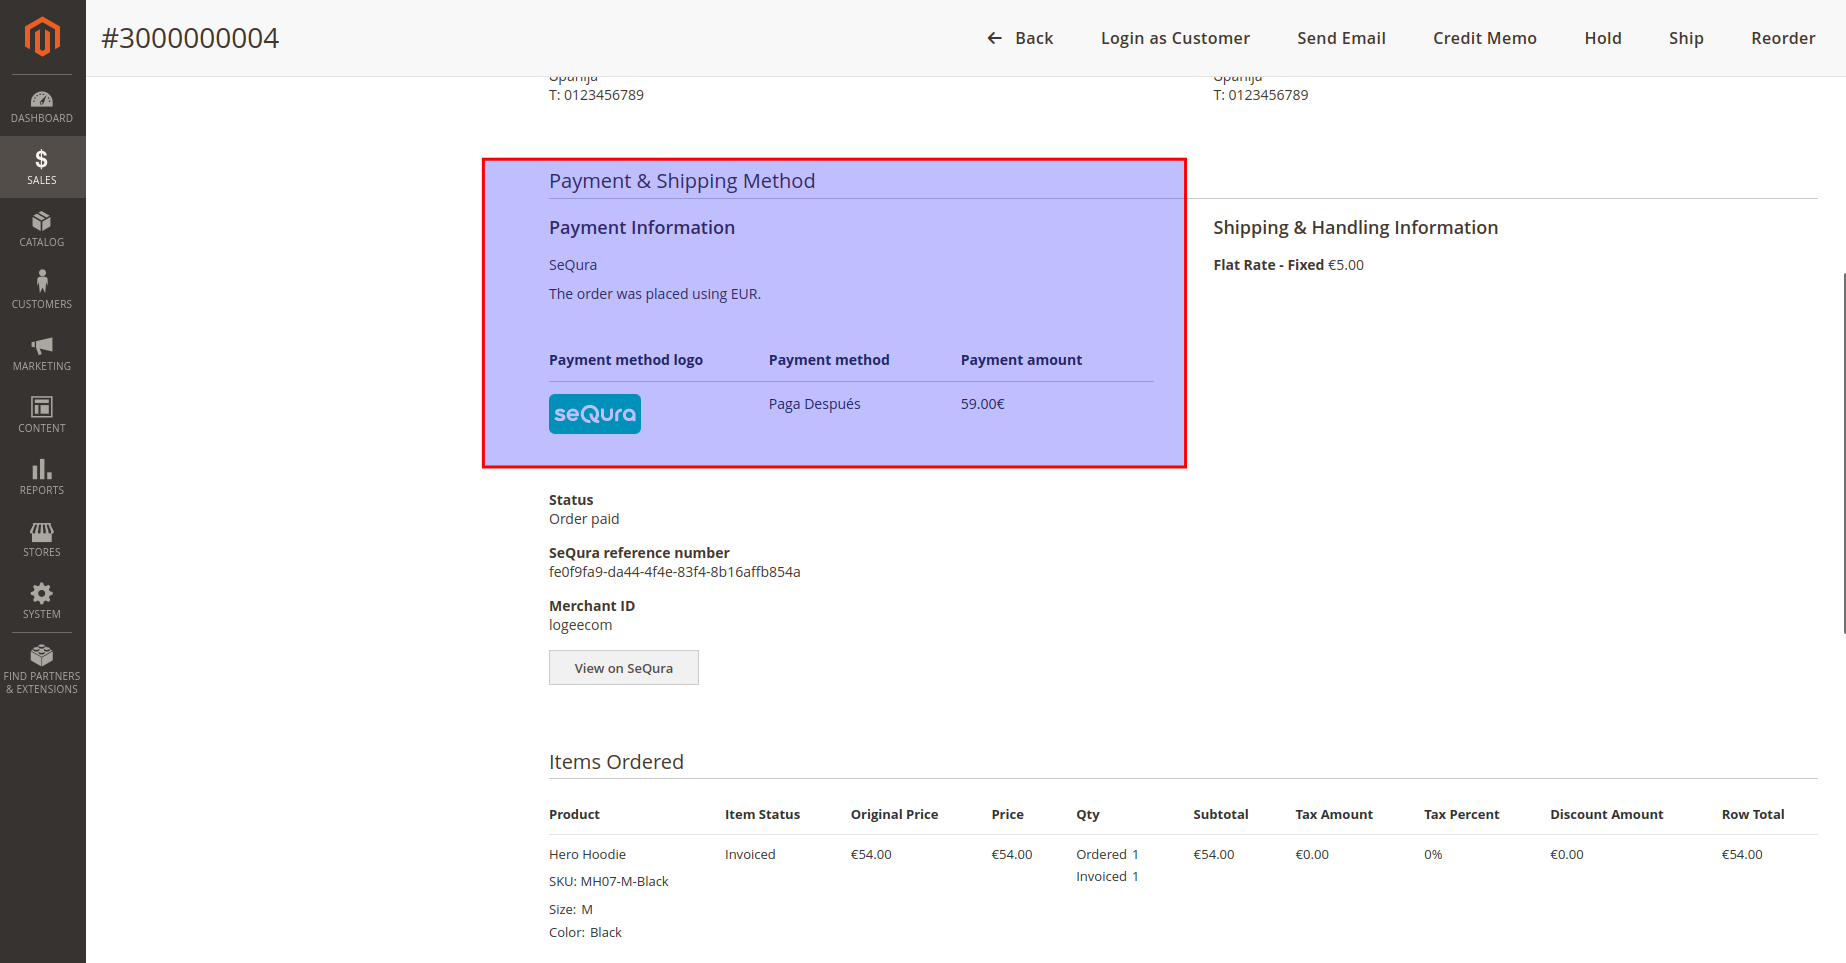Click the Paga Después payment method cell

coord(815,404)
